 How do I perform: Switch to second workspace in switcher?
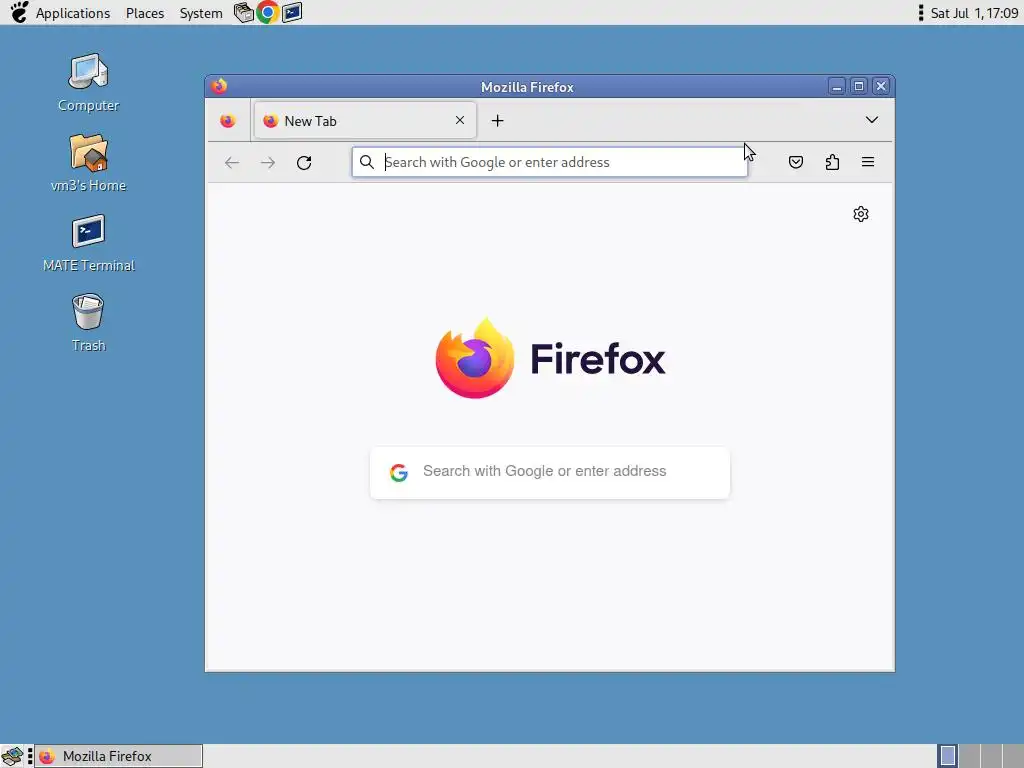[x=969, y=756]
